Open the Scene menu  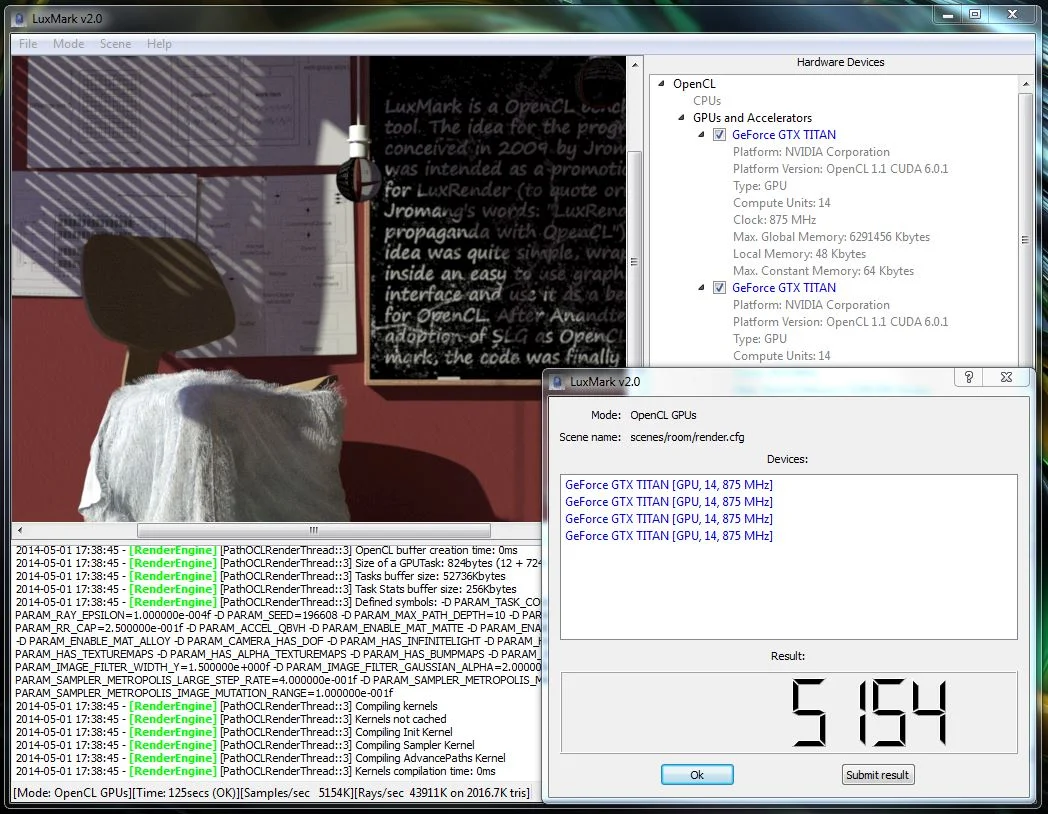click(115, 44)
